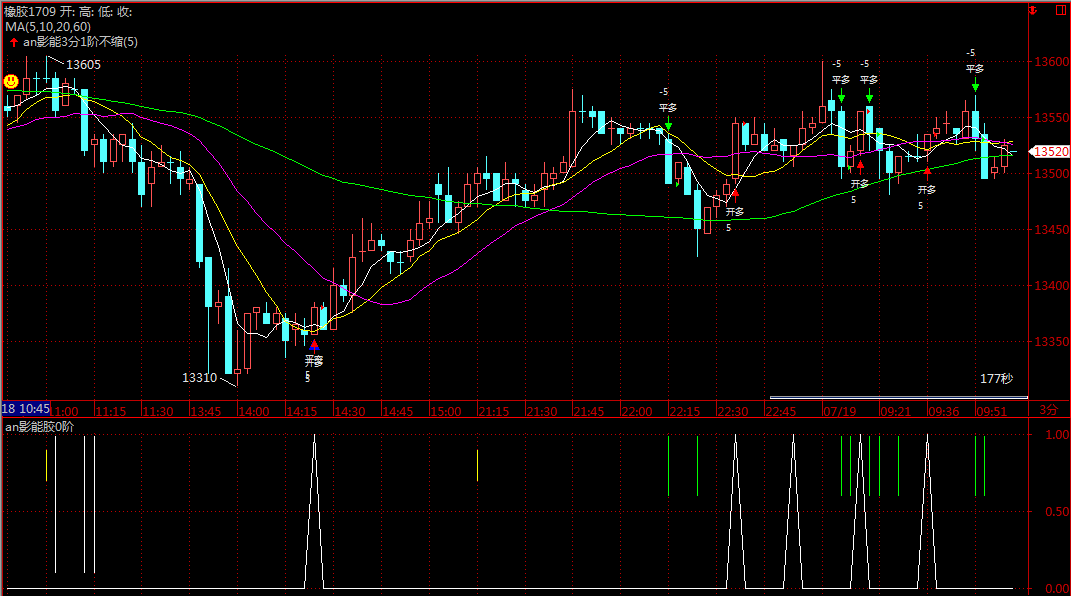Click the 15:00 time axis label
1071x596 pixels.
445,412
